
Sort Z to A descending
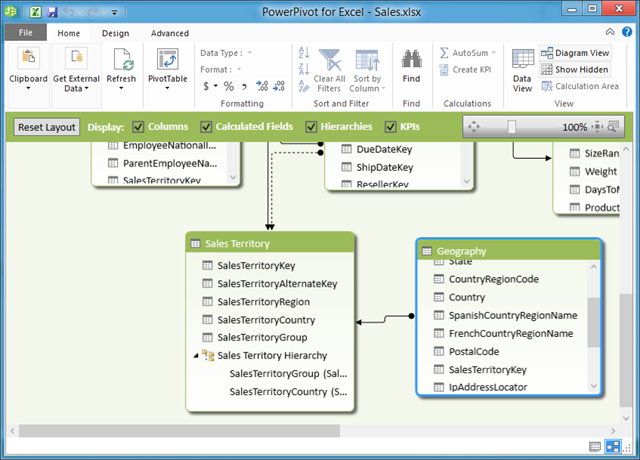[x=304, y=69]
